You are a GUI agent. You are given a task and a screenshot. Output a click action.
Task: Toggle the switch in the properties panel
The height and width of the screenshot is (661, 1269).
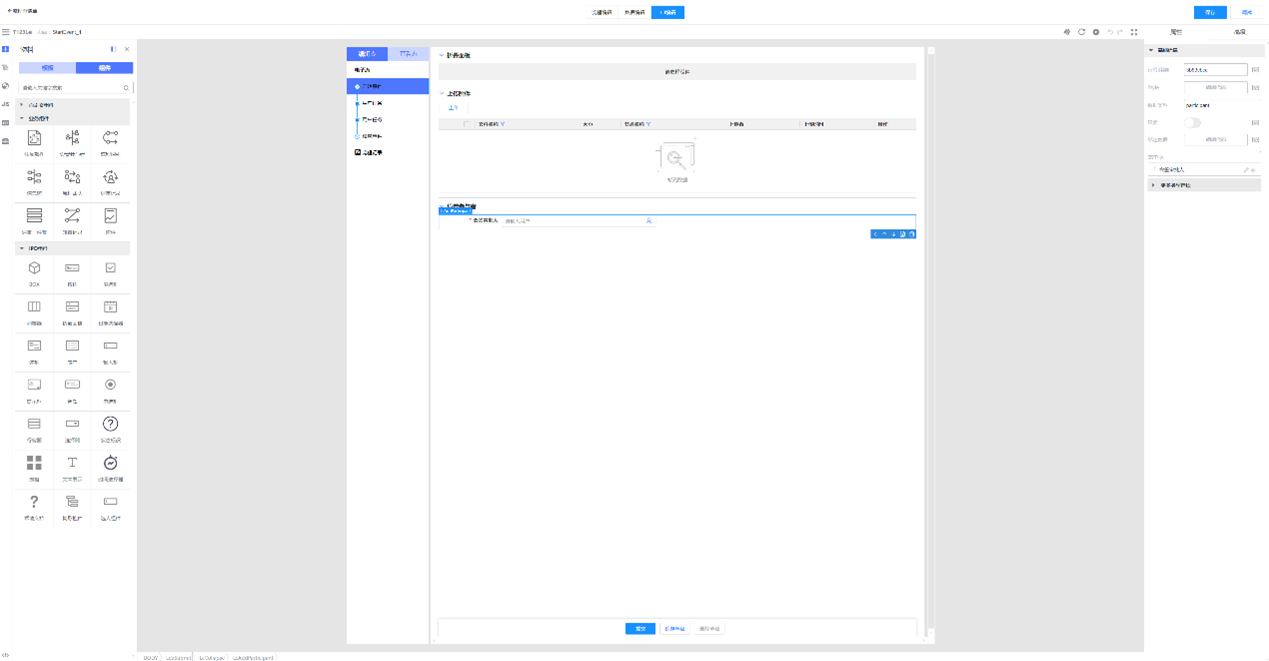(1193, 122)
